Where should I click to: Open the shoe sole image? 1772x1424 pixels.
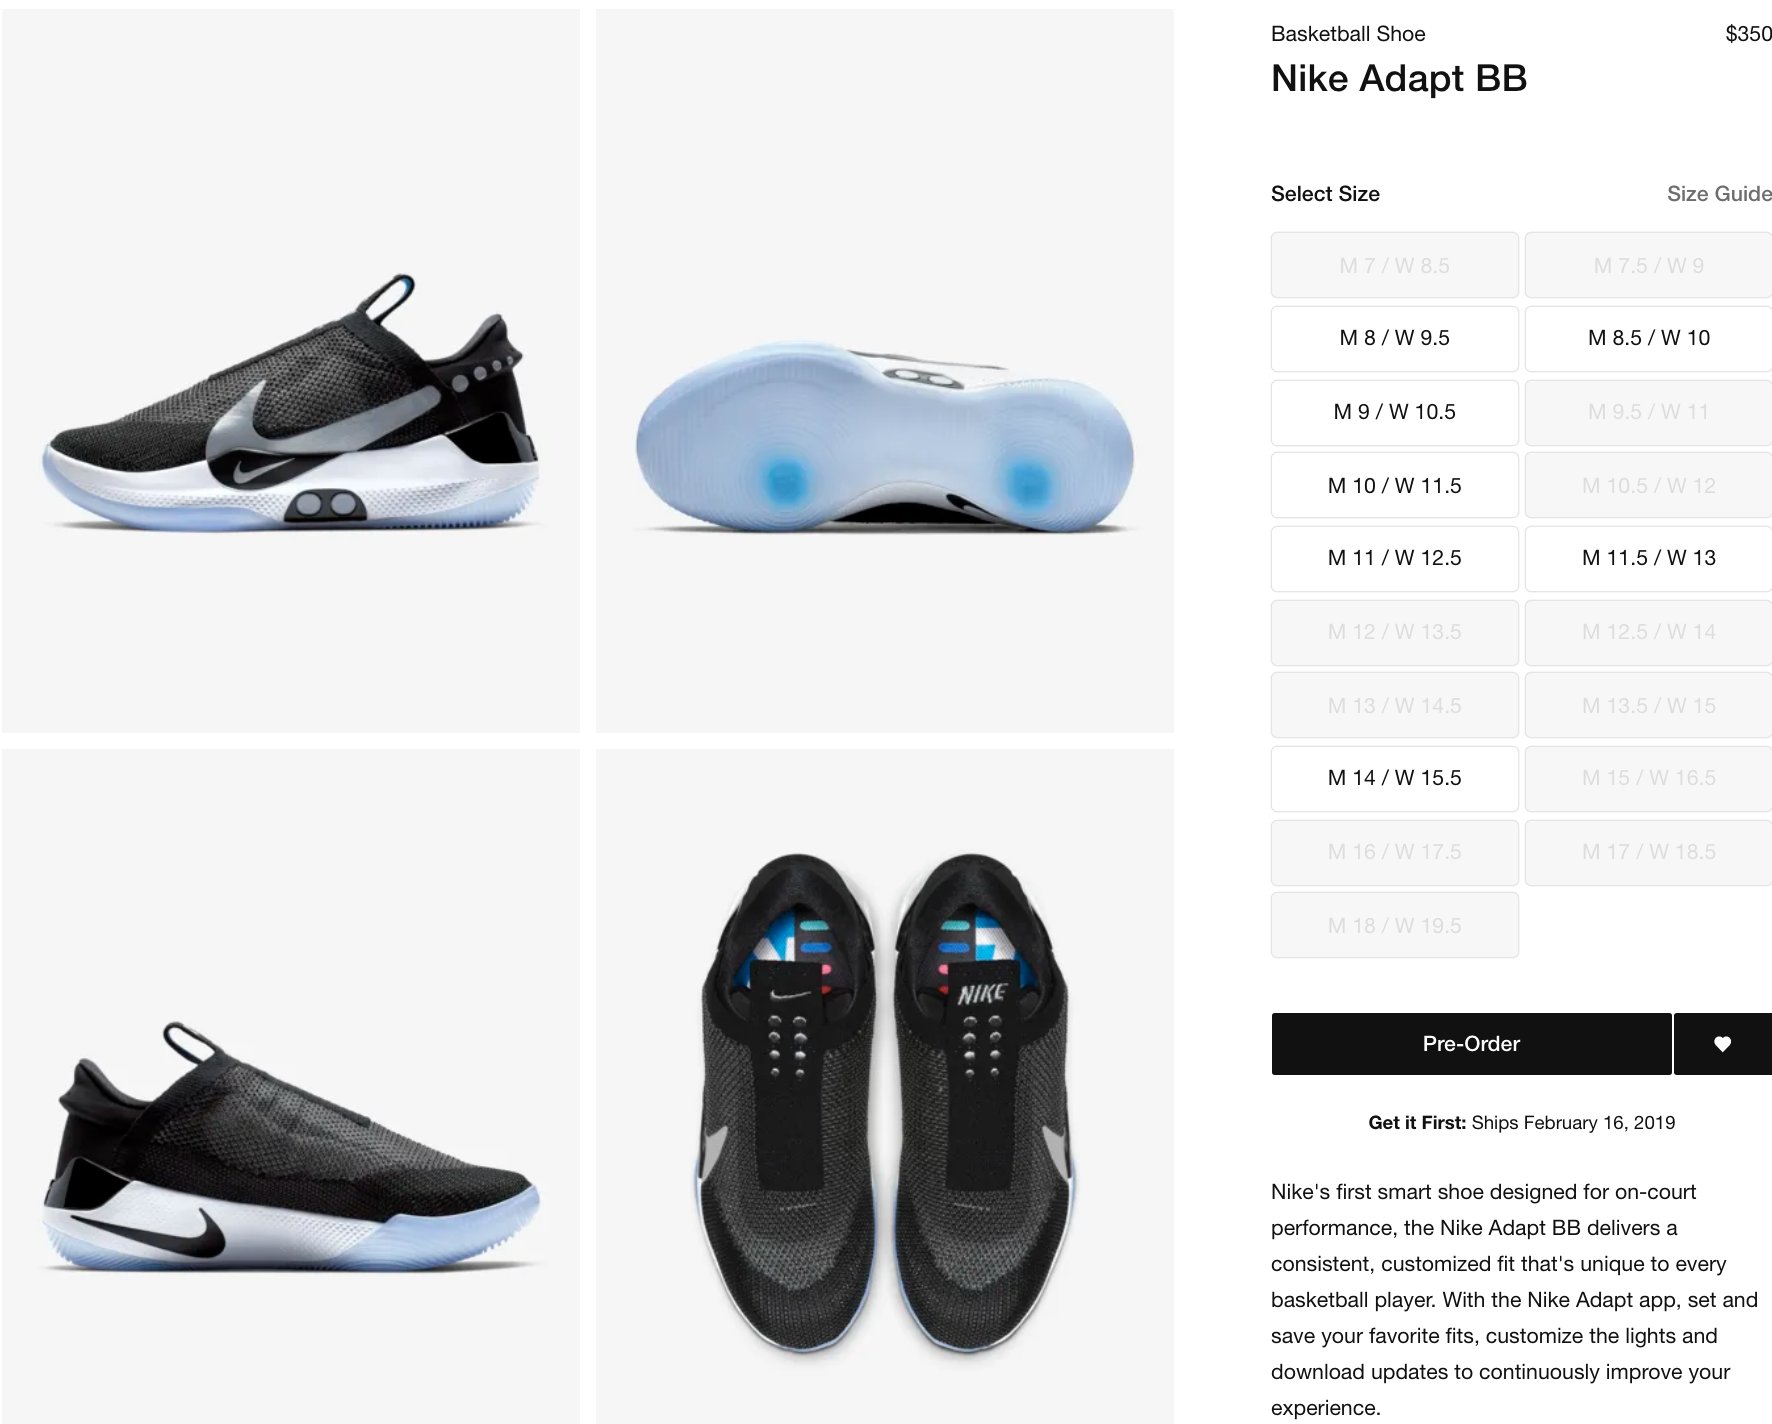[x=885, y=371]
